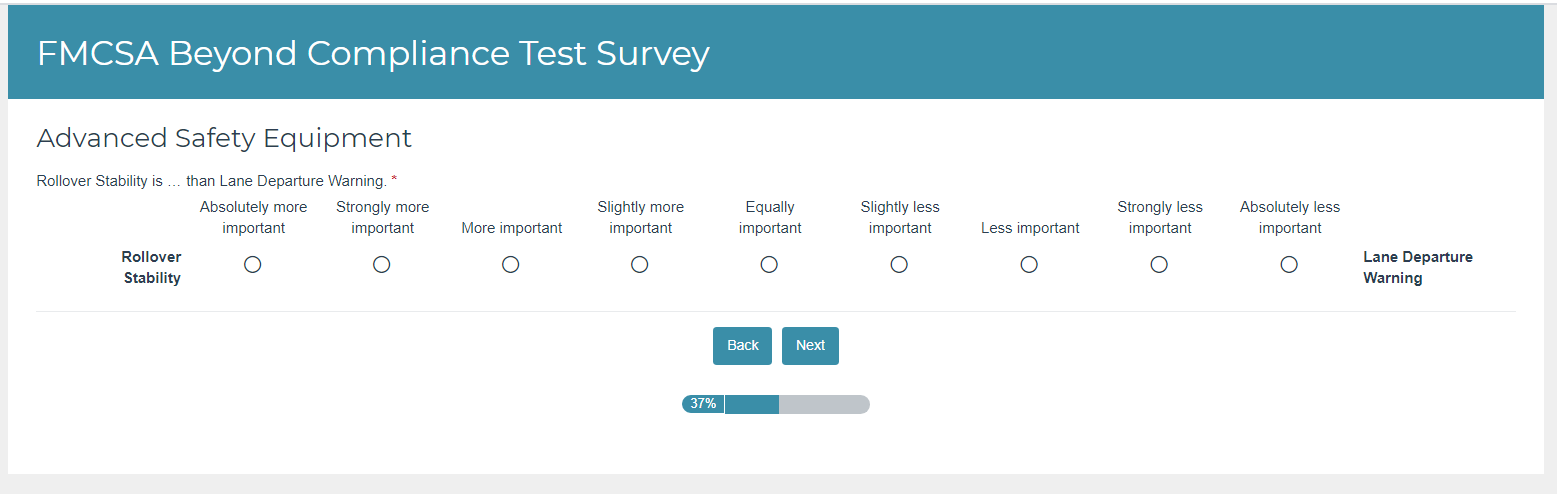Pick 'Strongly less important' radio button
Screen dimensions: 1557x494
pos(1159,265)
